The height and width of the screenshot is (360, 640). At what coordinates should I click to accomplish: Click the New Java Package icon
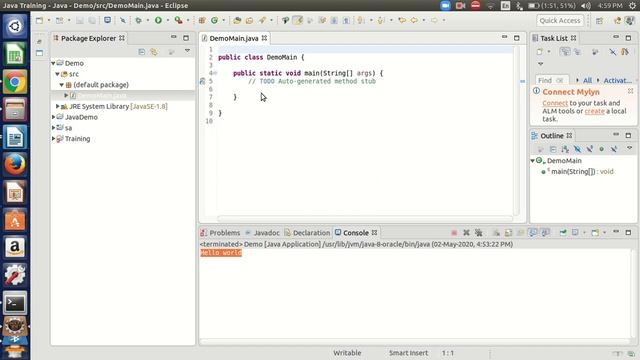coord(202,20)
